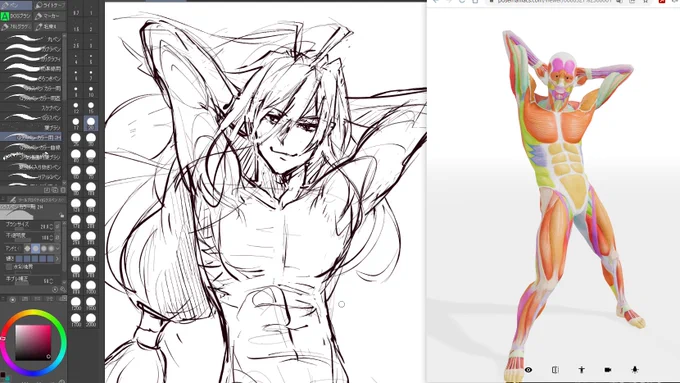Pick brush size preset 2000
680x383 pixels.
pos(91,320)
